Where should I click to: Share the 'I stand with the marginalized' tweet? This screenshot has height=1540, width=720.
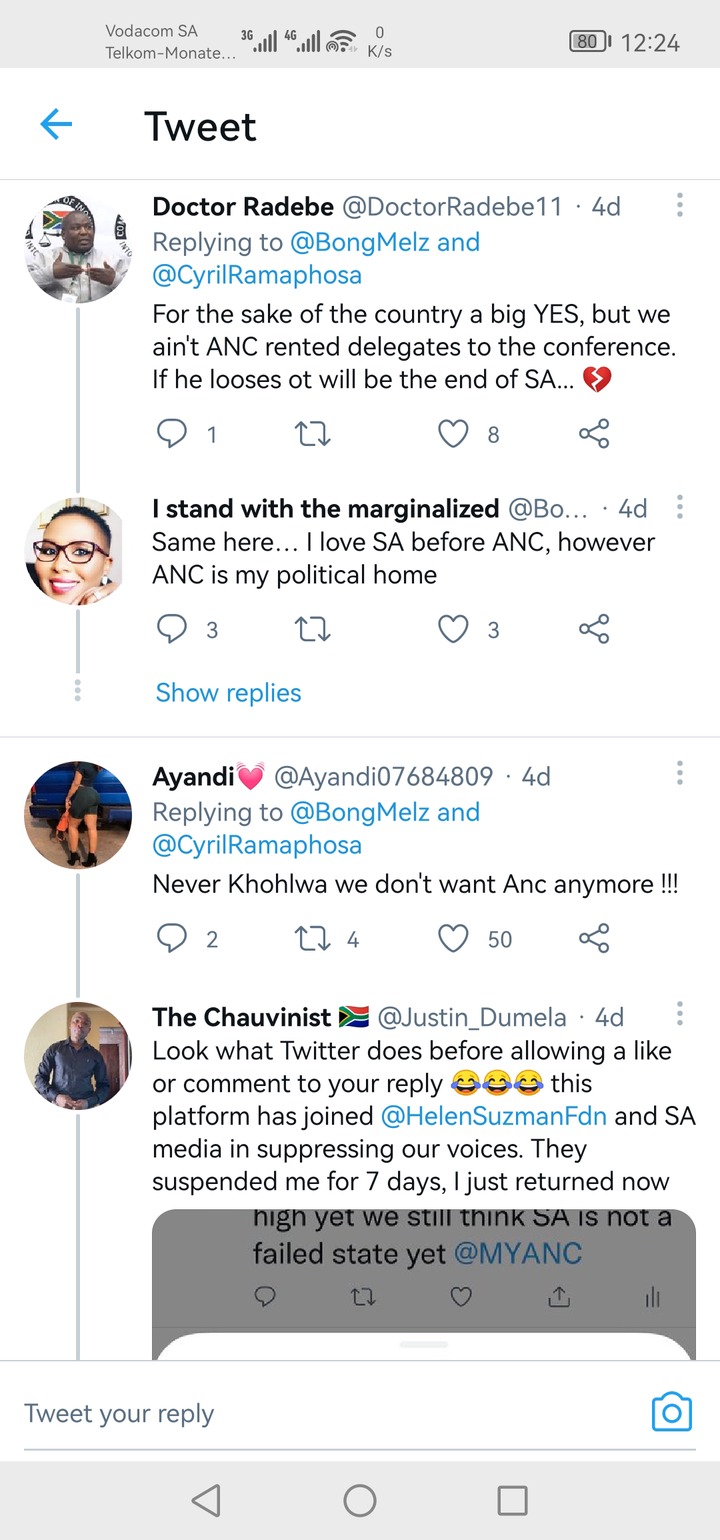tap(594, 629)
